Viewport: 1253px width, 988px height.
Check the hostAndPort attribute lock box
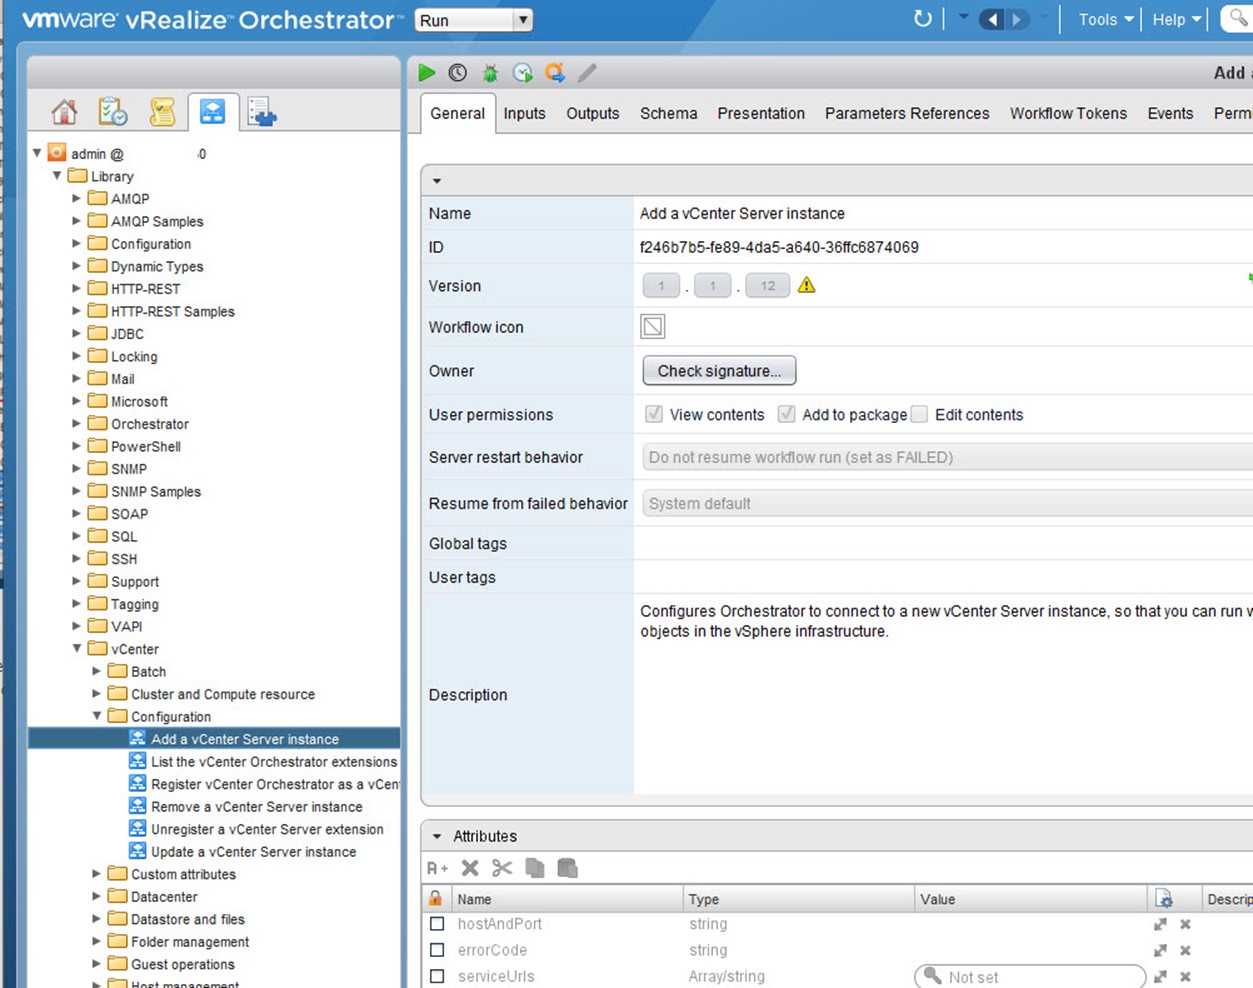coord(437,924)
